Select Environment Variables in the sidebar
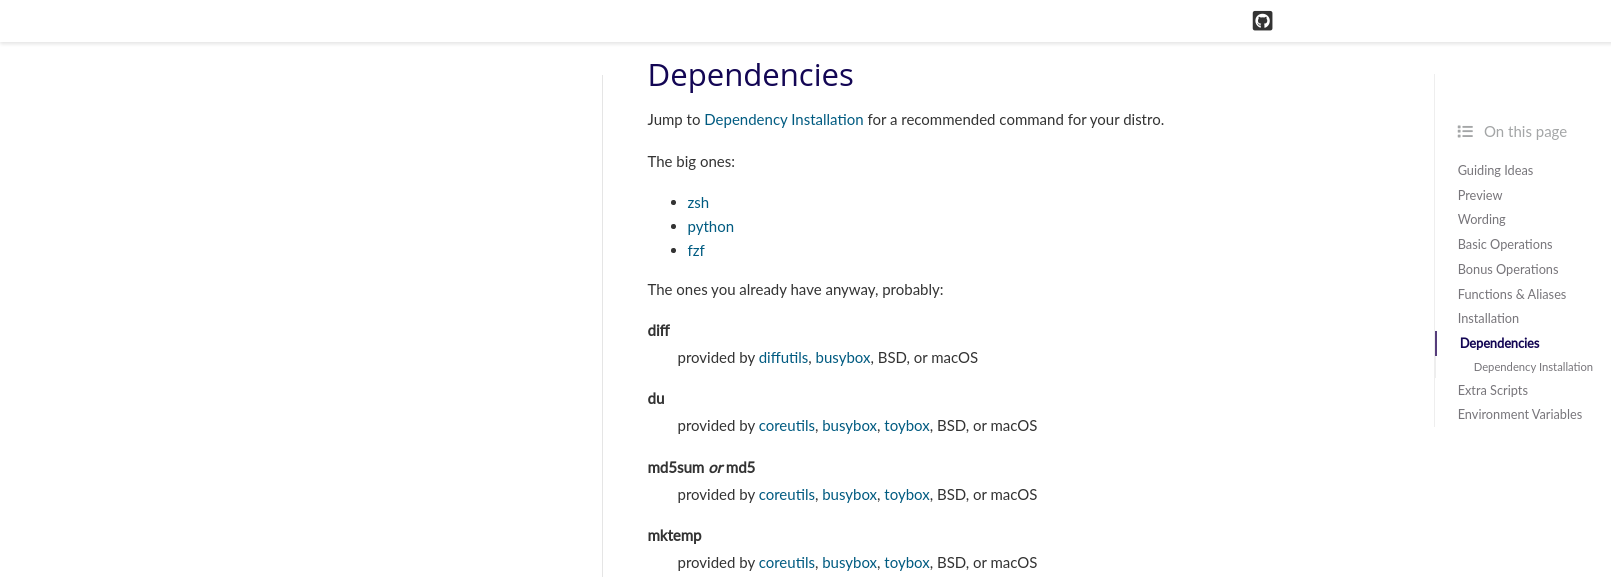Screen dimensions: 1611x577 click(x=1519, y=414)
